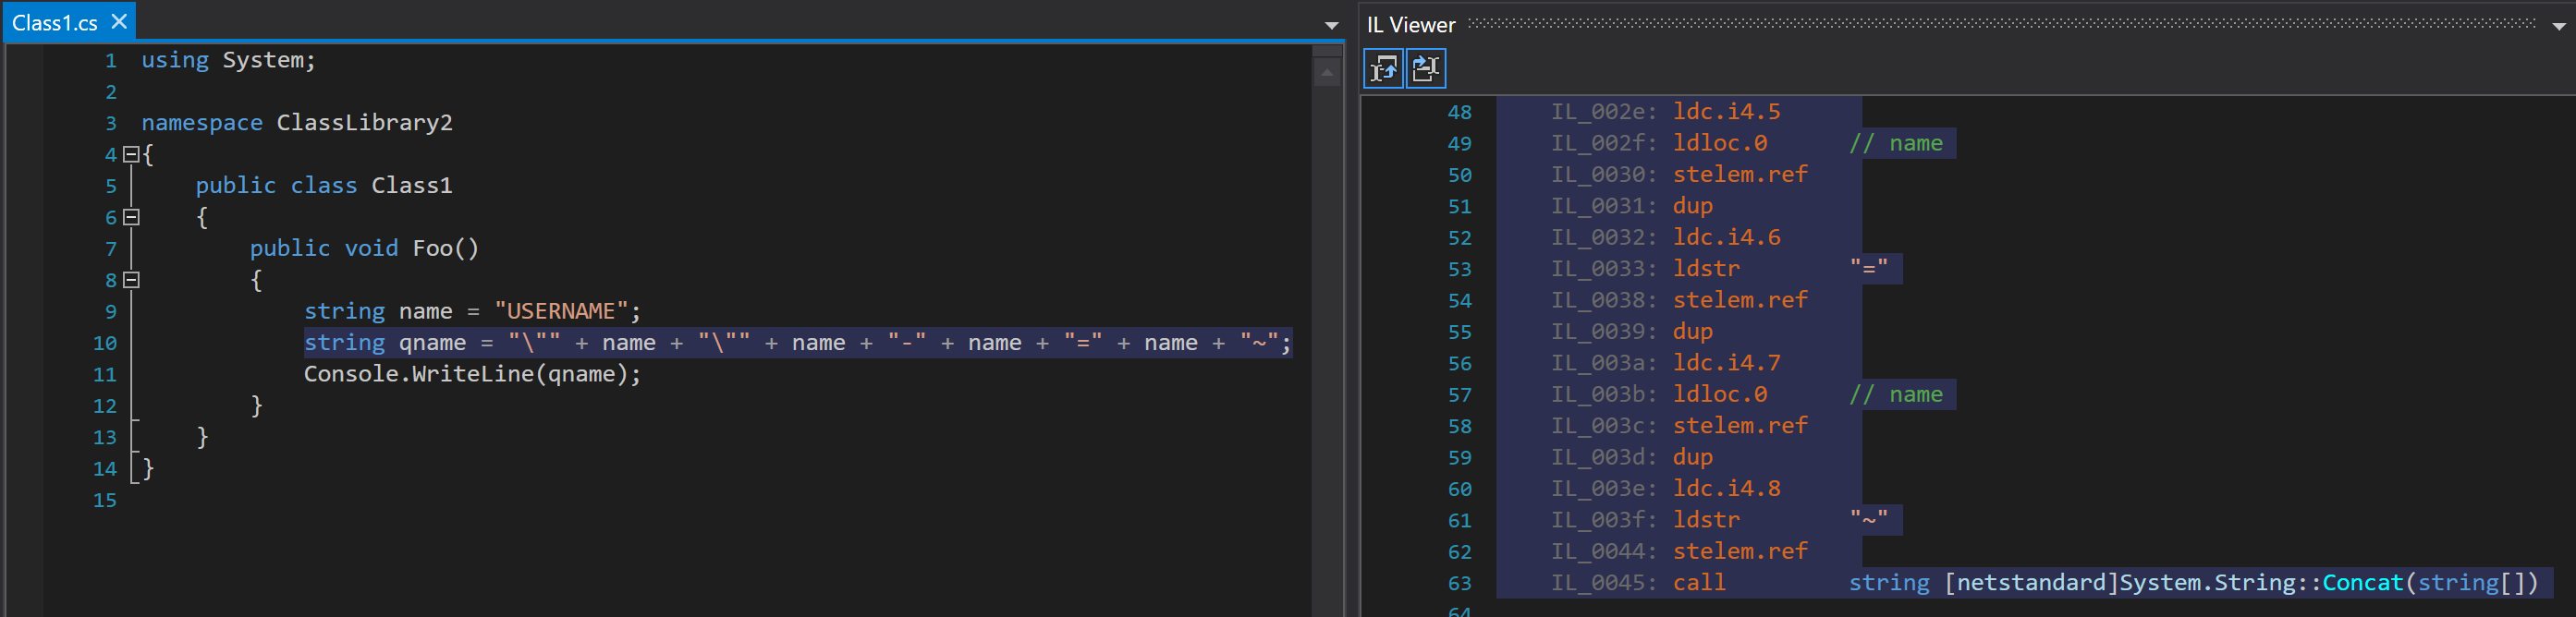Click line number 63 in IL Viewer
This screenshot has height=617, width=2576.
(x=1459, y=583)
